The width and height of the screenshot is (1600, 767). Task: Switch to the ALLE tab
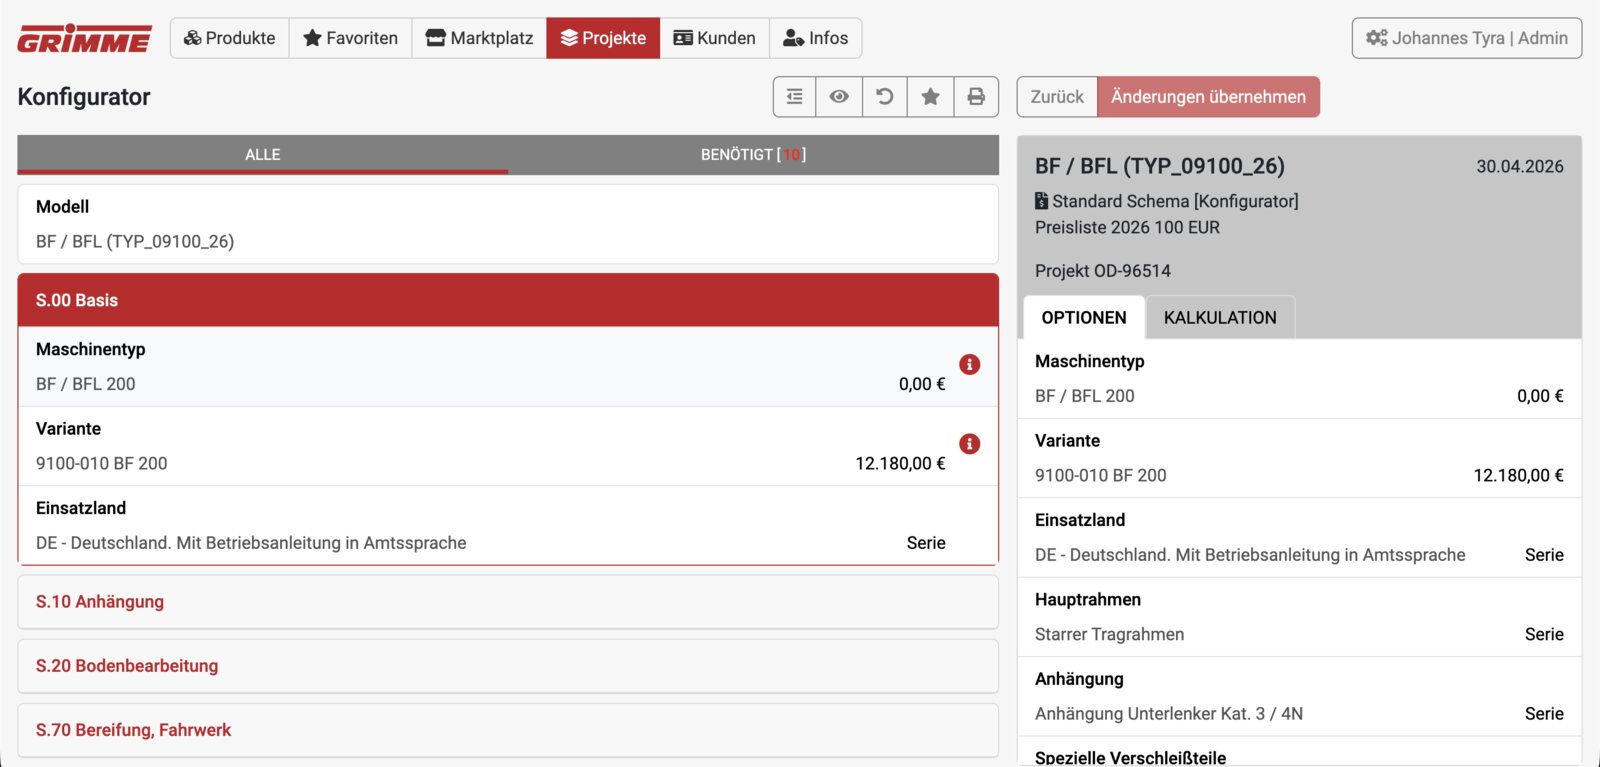pos(263,155)
